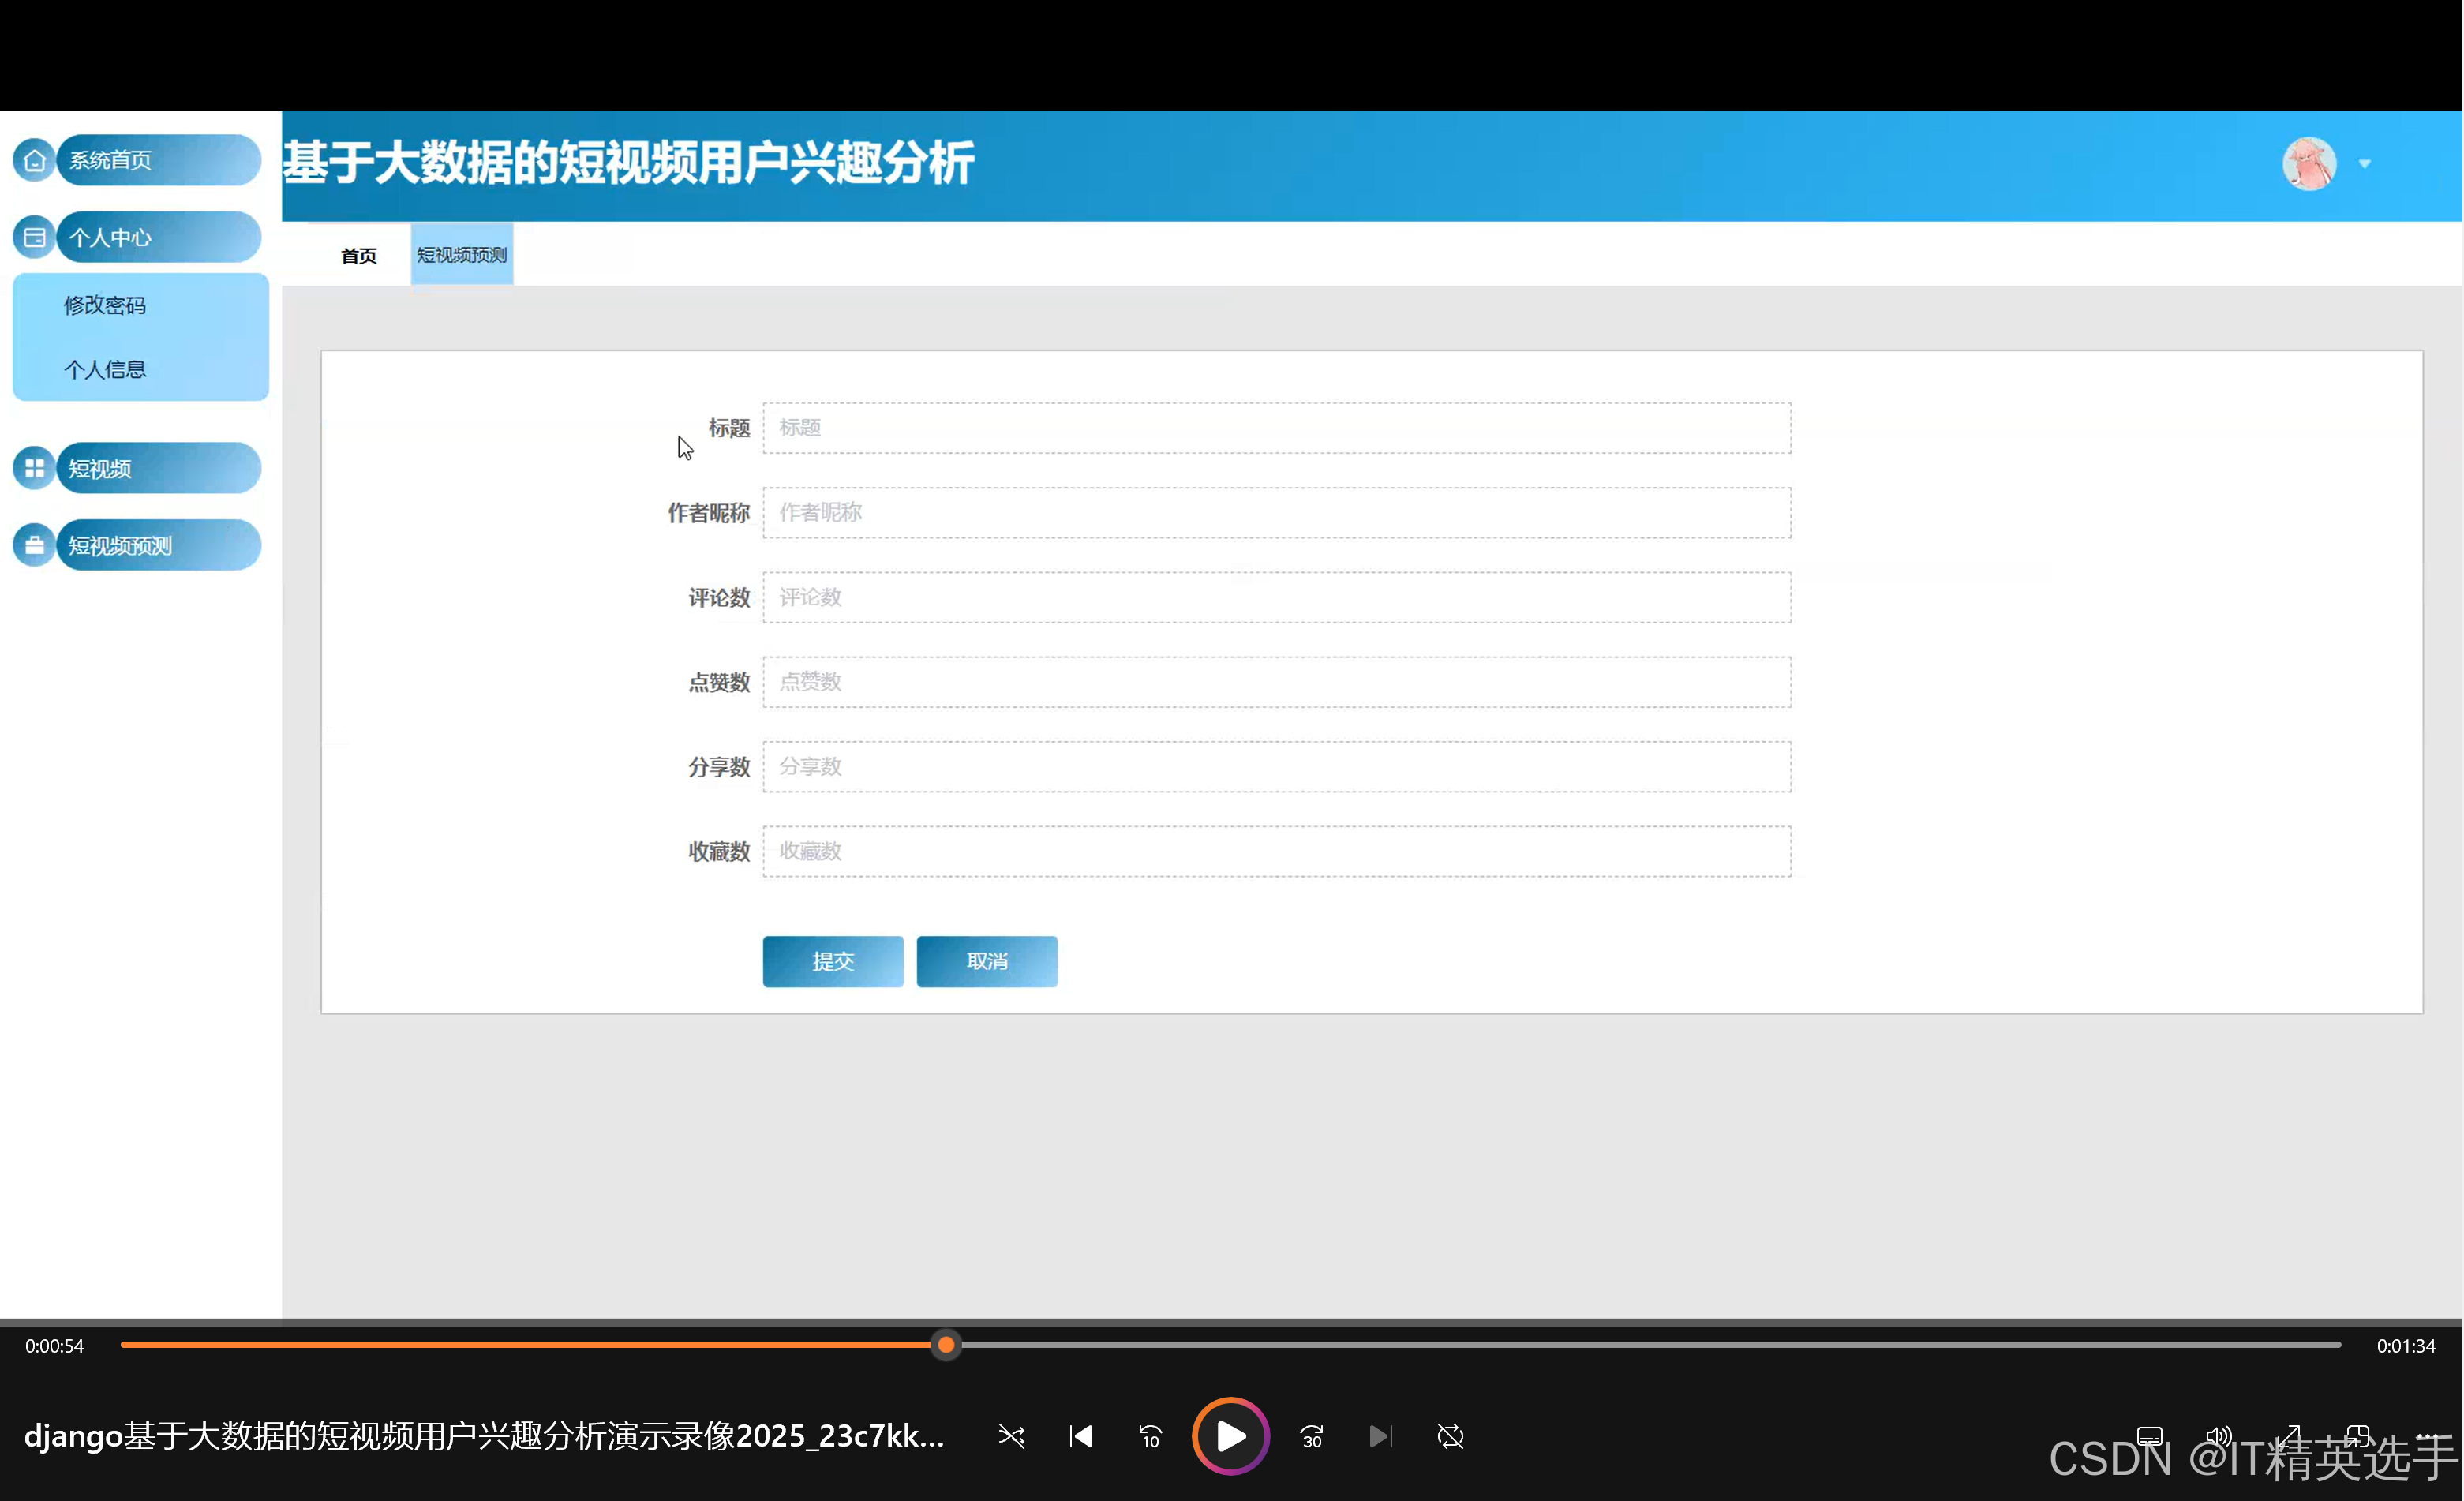Open the dropdown arrow next to the avatar
The height and width of the screenshot is (1501, 2464).
2365,164
